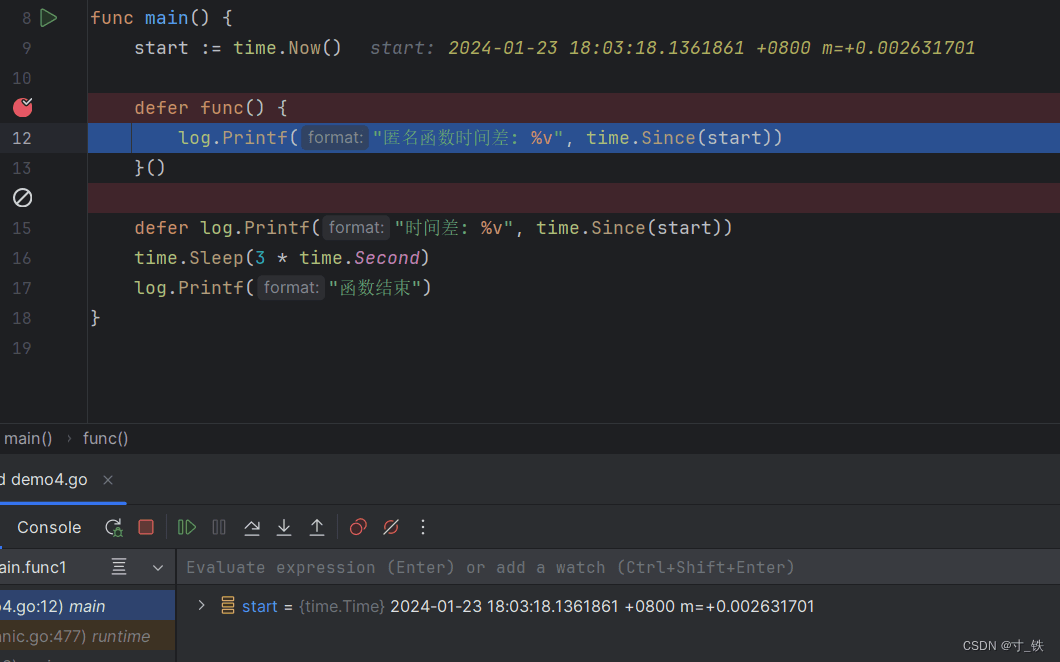The image size is (1060, 662).
Task: Step into the function call
Action: (x=284, y=527)
